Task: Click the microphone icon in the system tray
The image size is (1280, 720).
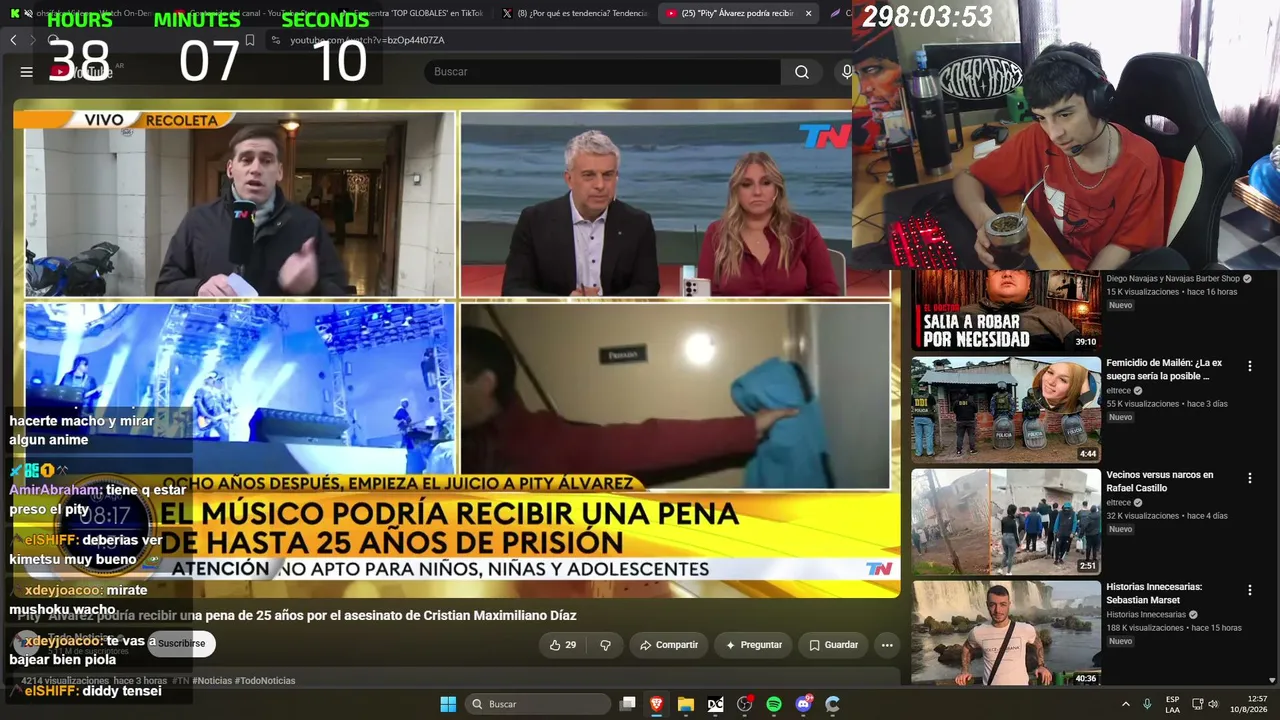Action: 1147,704
